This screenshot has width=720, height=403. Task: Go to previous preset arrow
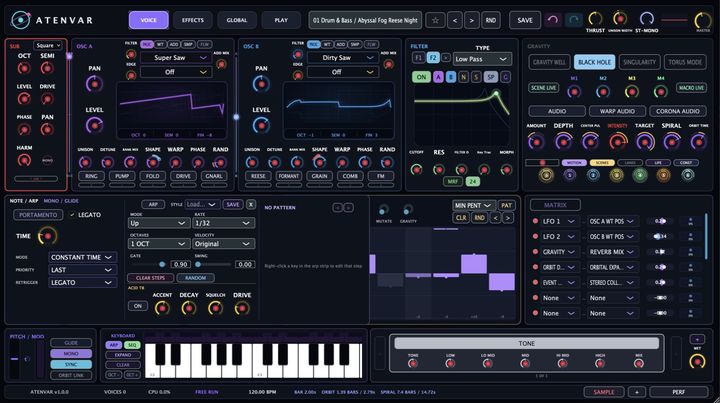[x=455, y=20]
